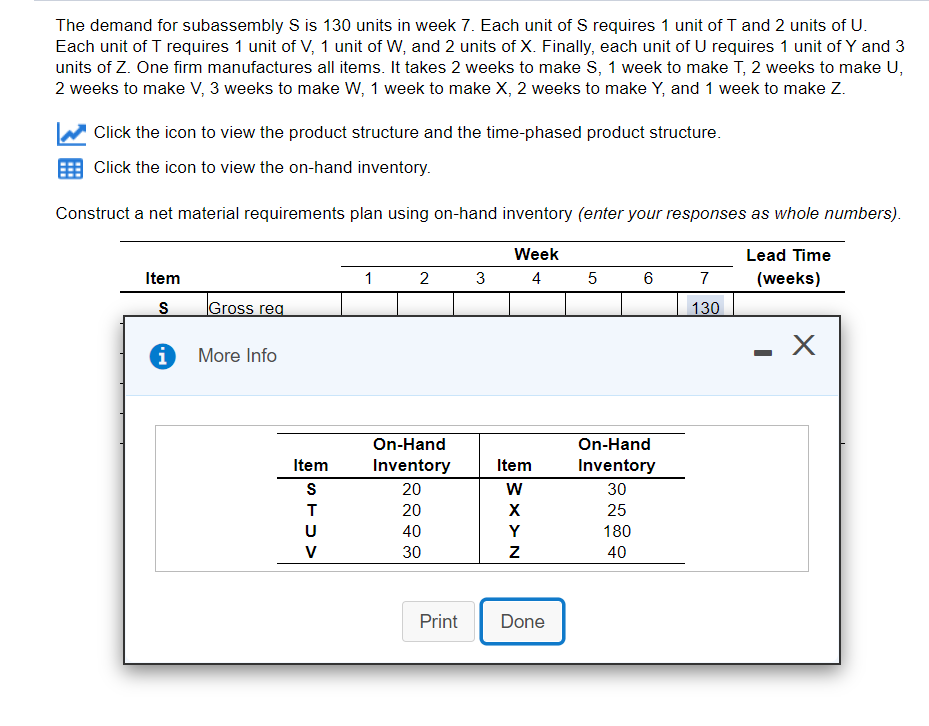The width and height of the screenshot is (929, 726).
Task: Click item S inventory value 20
Action: (x=411, y=489)
